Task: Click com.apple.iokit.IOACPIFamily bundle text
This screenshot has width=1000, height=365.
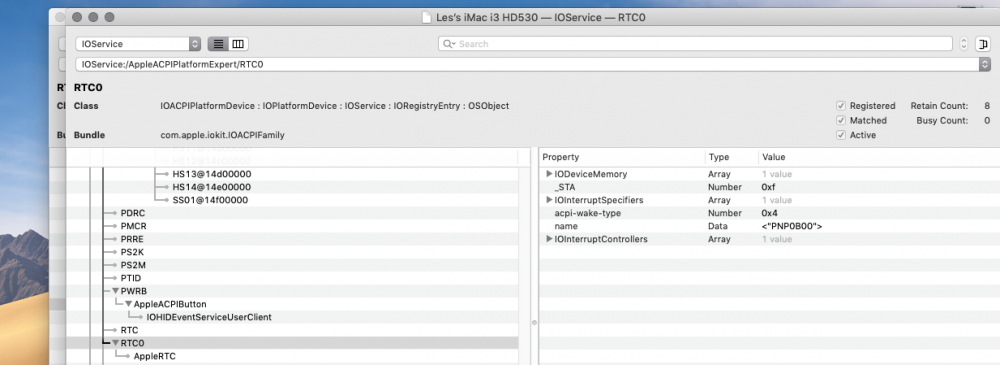Action: 223,135
